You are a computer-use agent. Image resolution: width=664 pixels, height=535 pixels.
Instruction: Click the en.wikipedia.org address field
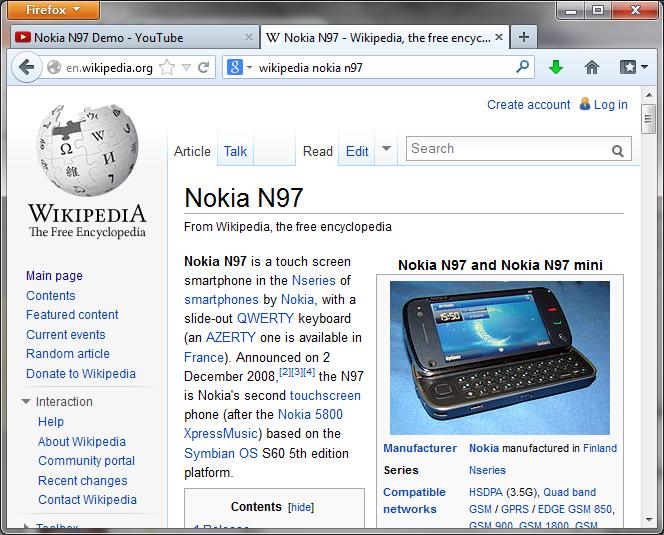(109, 68)
